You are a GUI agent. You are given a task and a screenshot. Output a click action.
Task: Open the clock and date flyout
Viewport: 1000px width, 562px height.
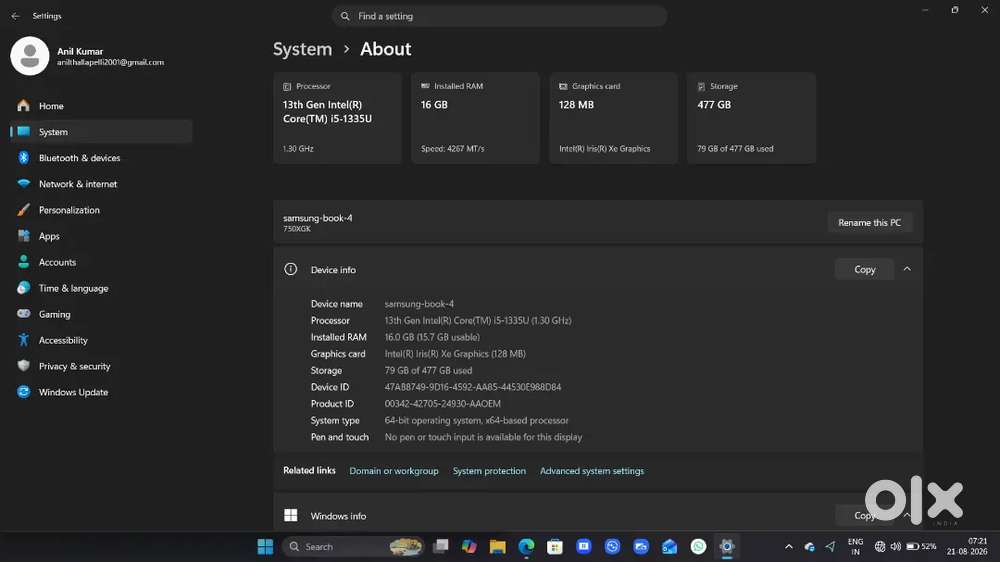[x=967, y=547]
